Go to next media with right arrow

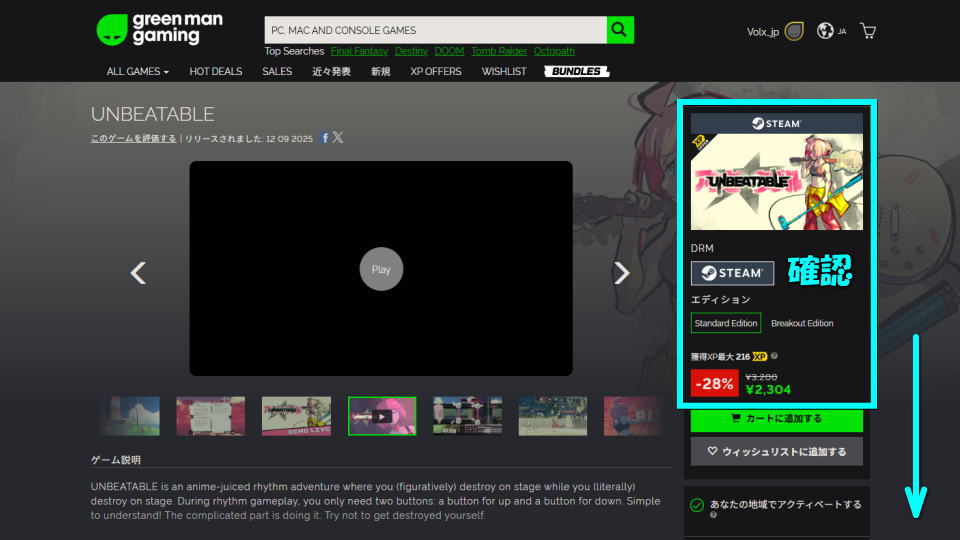[x=621, y=272]
